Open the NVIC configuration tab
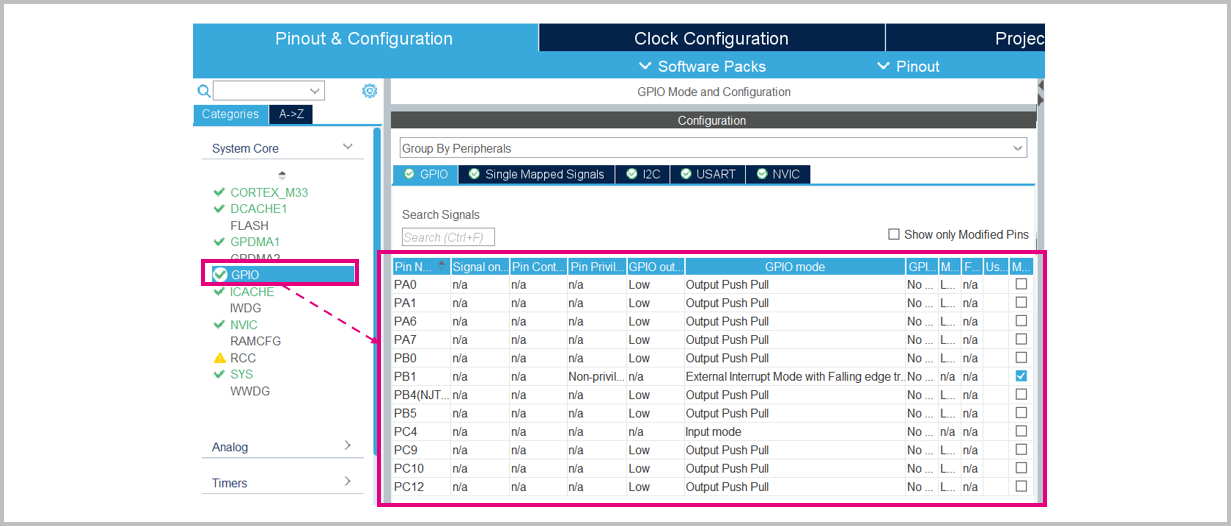 pos(778,174)
